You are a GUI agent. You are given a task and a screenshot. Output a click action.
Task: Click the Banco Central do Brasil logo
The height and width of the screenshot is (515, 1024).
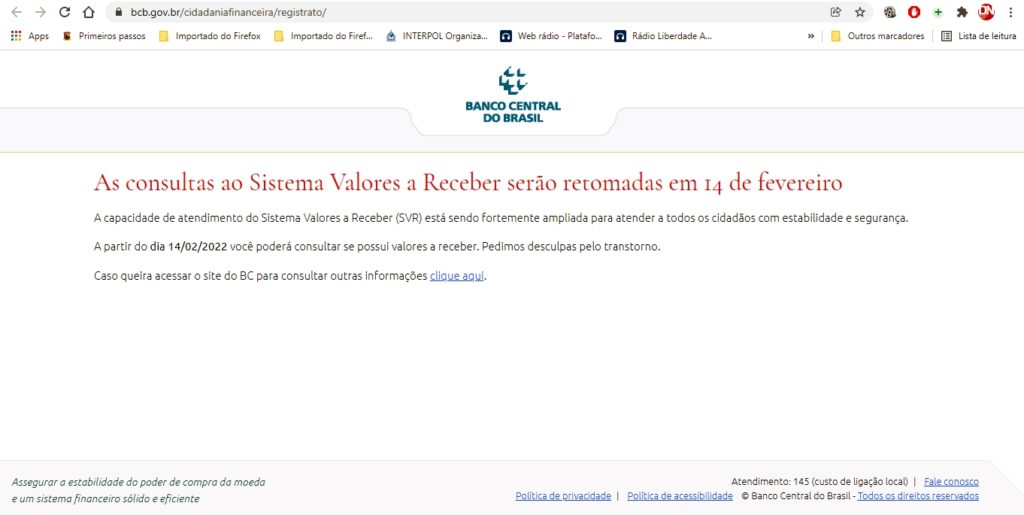pos(513,95)
